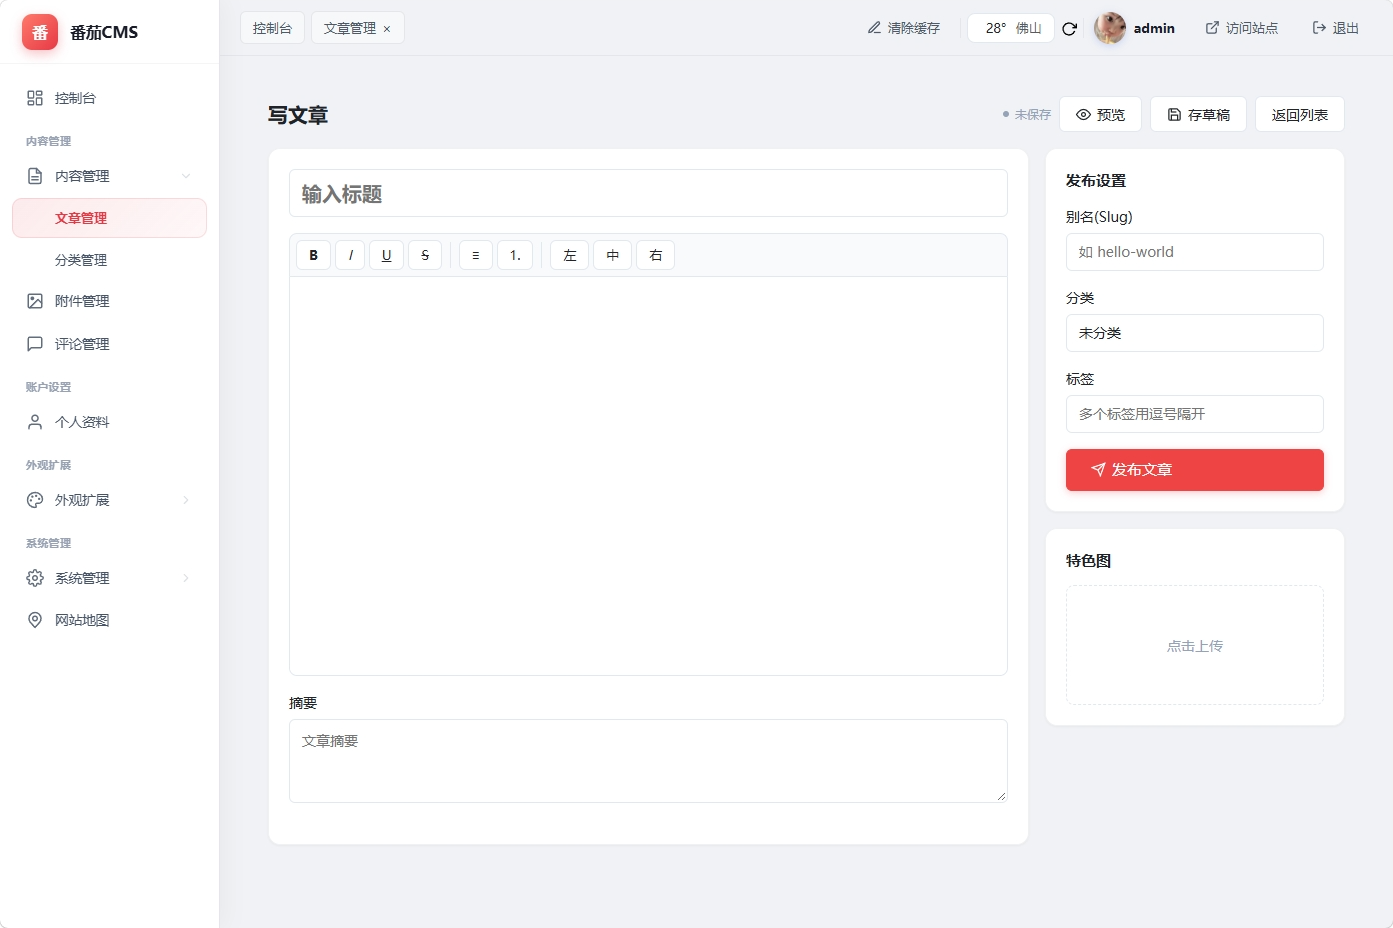Focus the 文章摘要 summary textarea
This screenshot has width=1393, height=928.
coord(648,761)
